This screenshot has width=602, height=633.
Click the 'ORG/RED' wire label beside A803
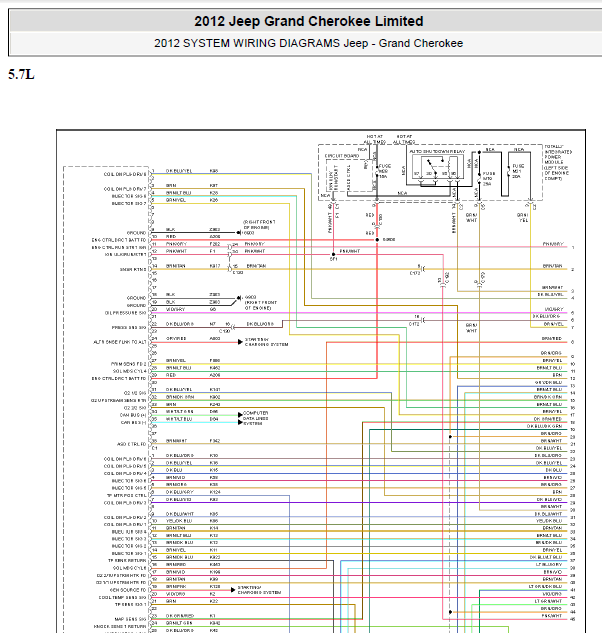[176, 338]
